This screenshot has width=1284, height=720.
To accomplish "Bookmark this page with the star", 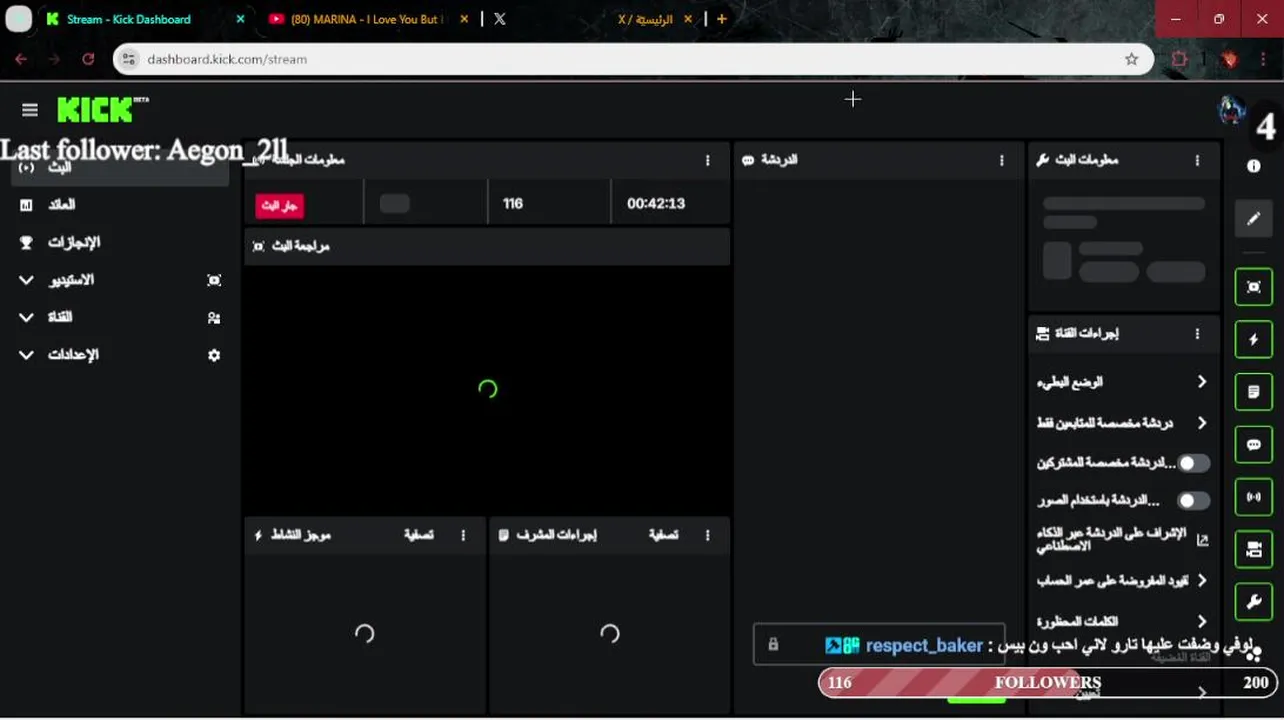I will click(x=1131, y=59).
